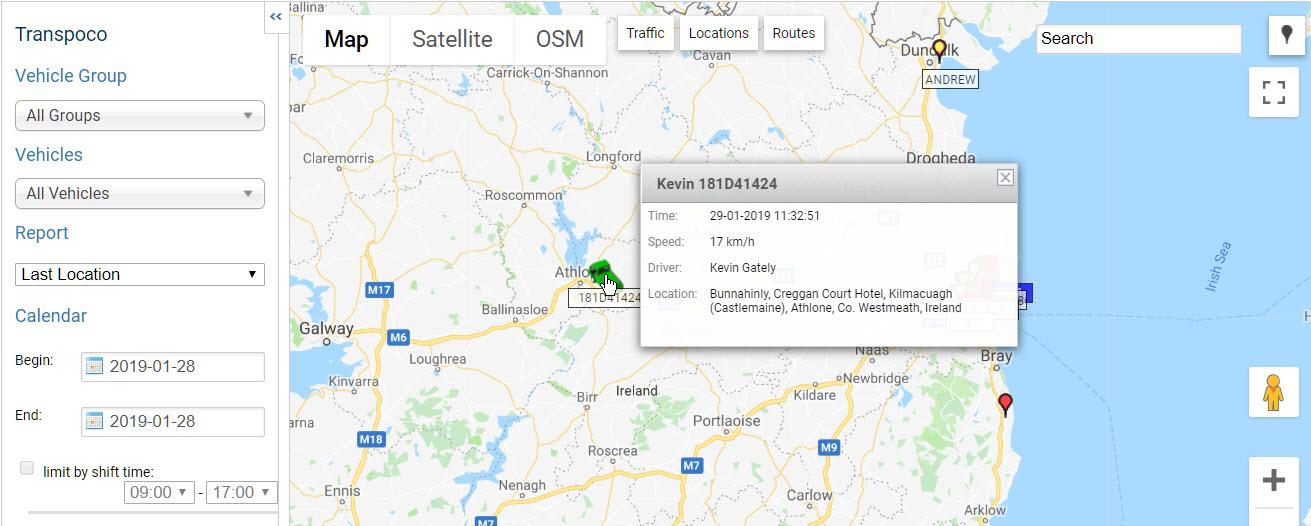1311x526 pixels.
Task: Enable limit by shift time checkbox
Action: click(27, 468)
